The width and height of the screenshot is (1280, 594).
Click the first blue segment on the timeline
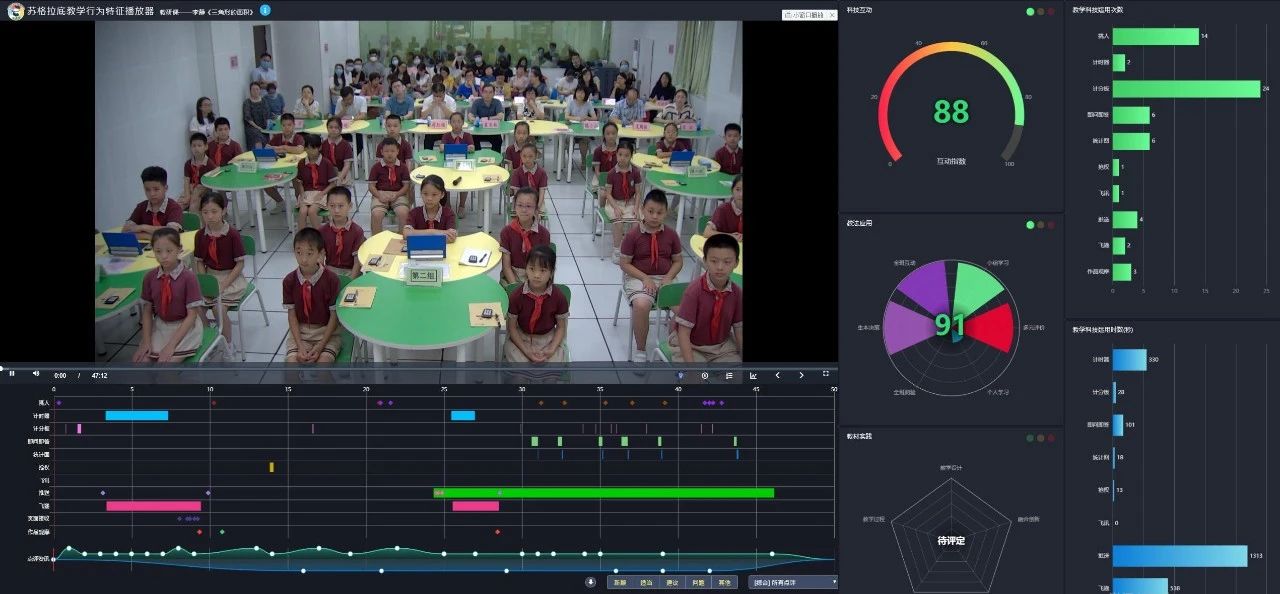pyautogui.click(x=137, y=415)
